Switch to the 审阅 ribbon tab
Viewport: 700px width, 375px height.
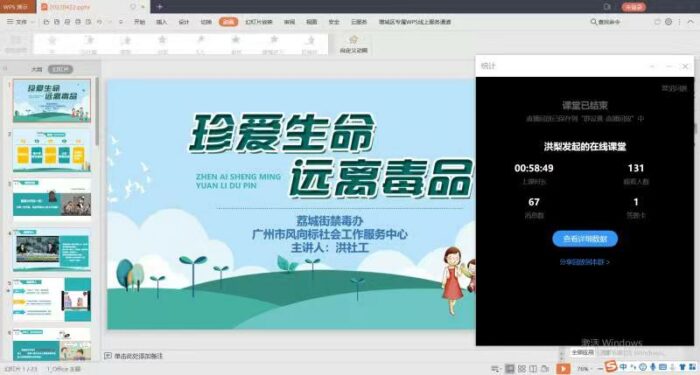click(x=289, y=21)
